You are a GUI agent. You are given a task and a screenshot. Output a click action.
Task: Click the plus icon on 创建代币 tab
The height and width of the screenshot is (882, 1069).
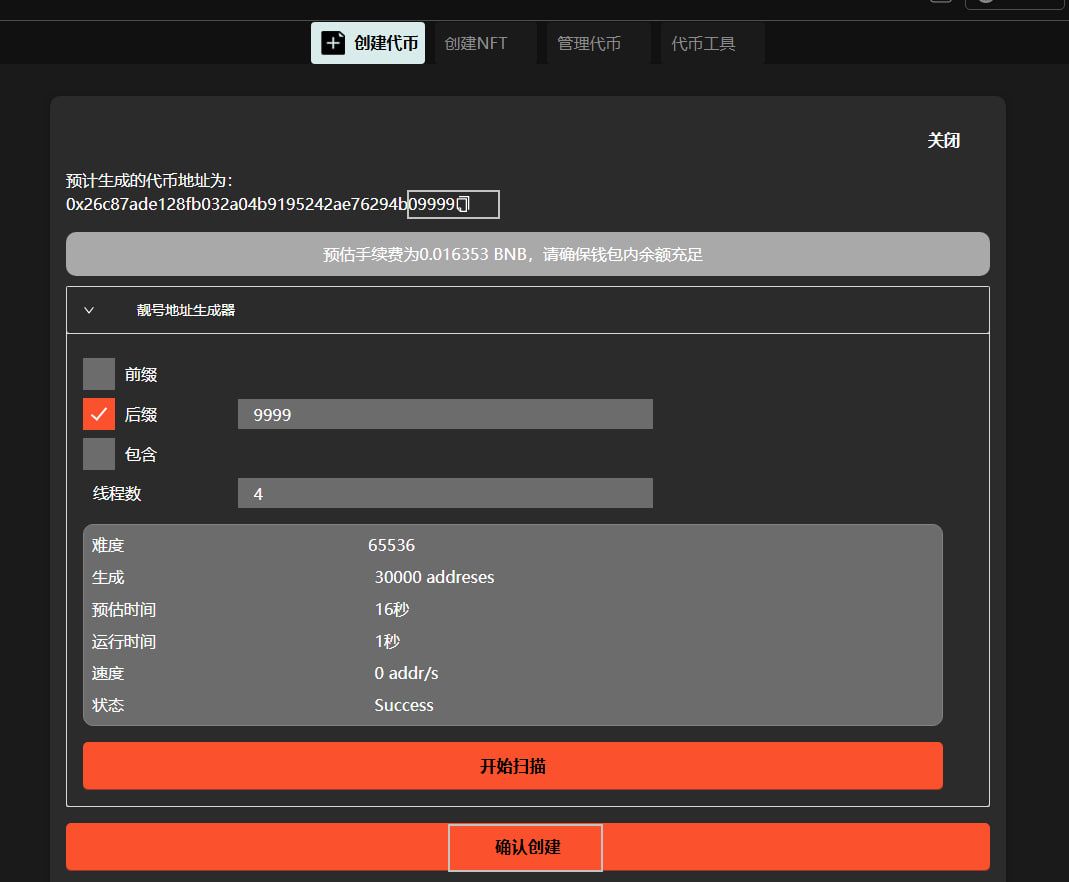(333, 43)
